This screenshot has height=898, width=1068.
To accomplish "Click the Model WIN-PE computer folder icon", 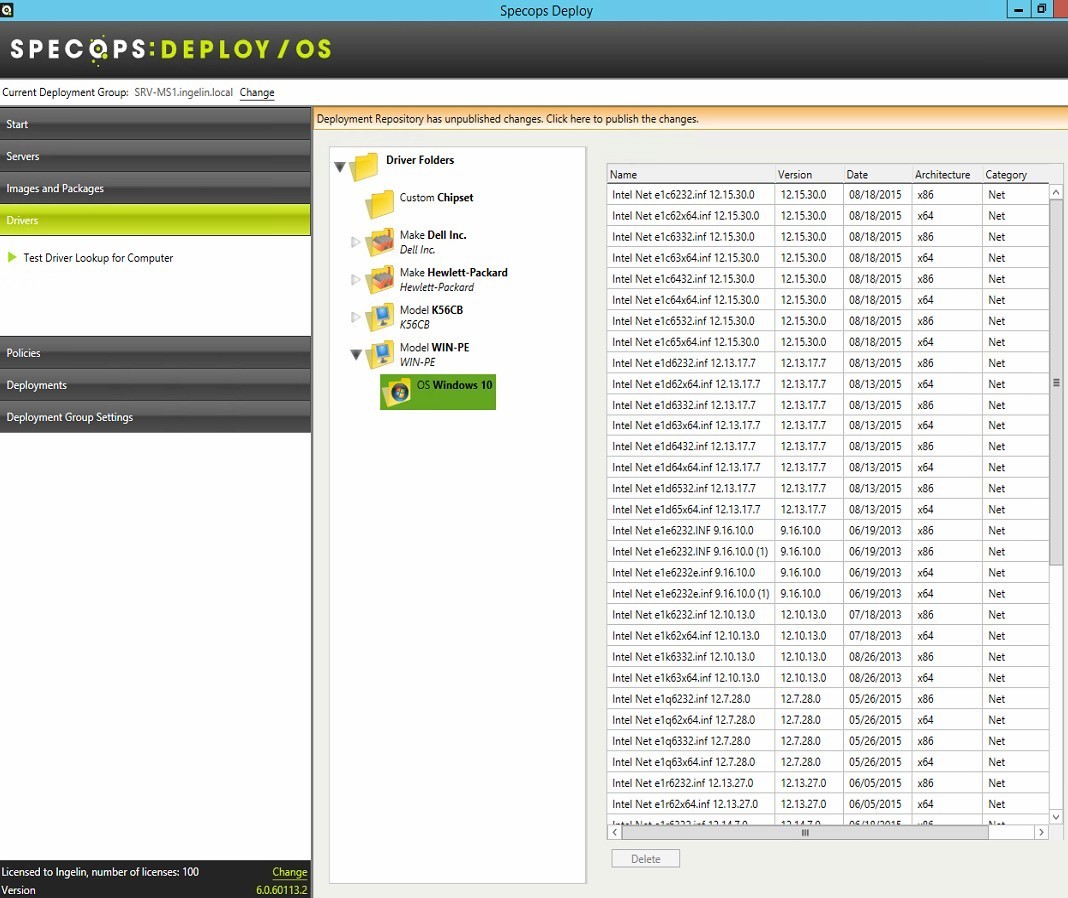I will 379,354.
